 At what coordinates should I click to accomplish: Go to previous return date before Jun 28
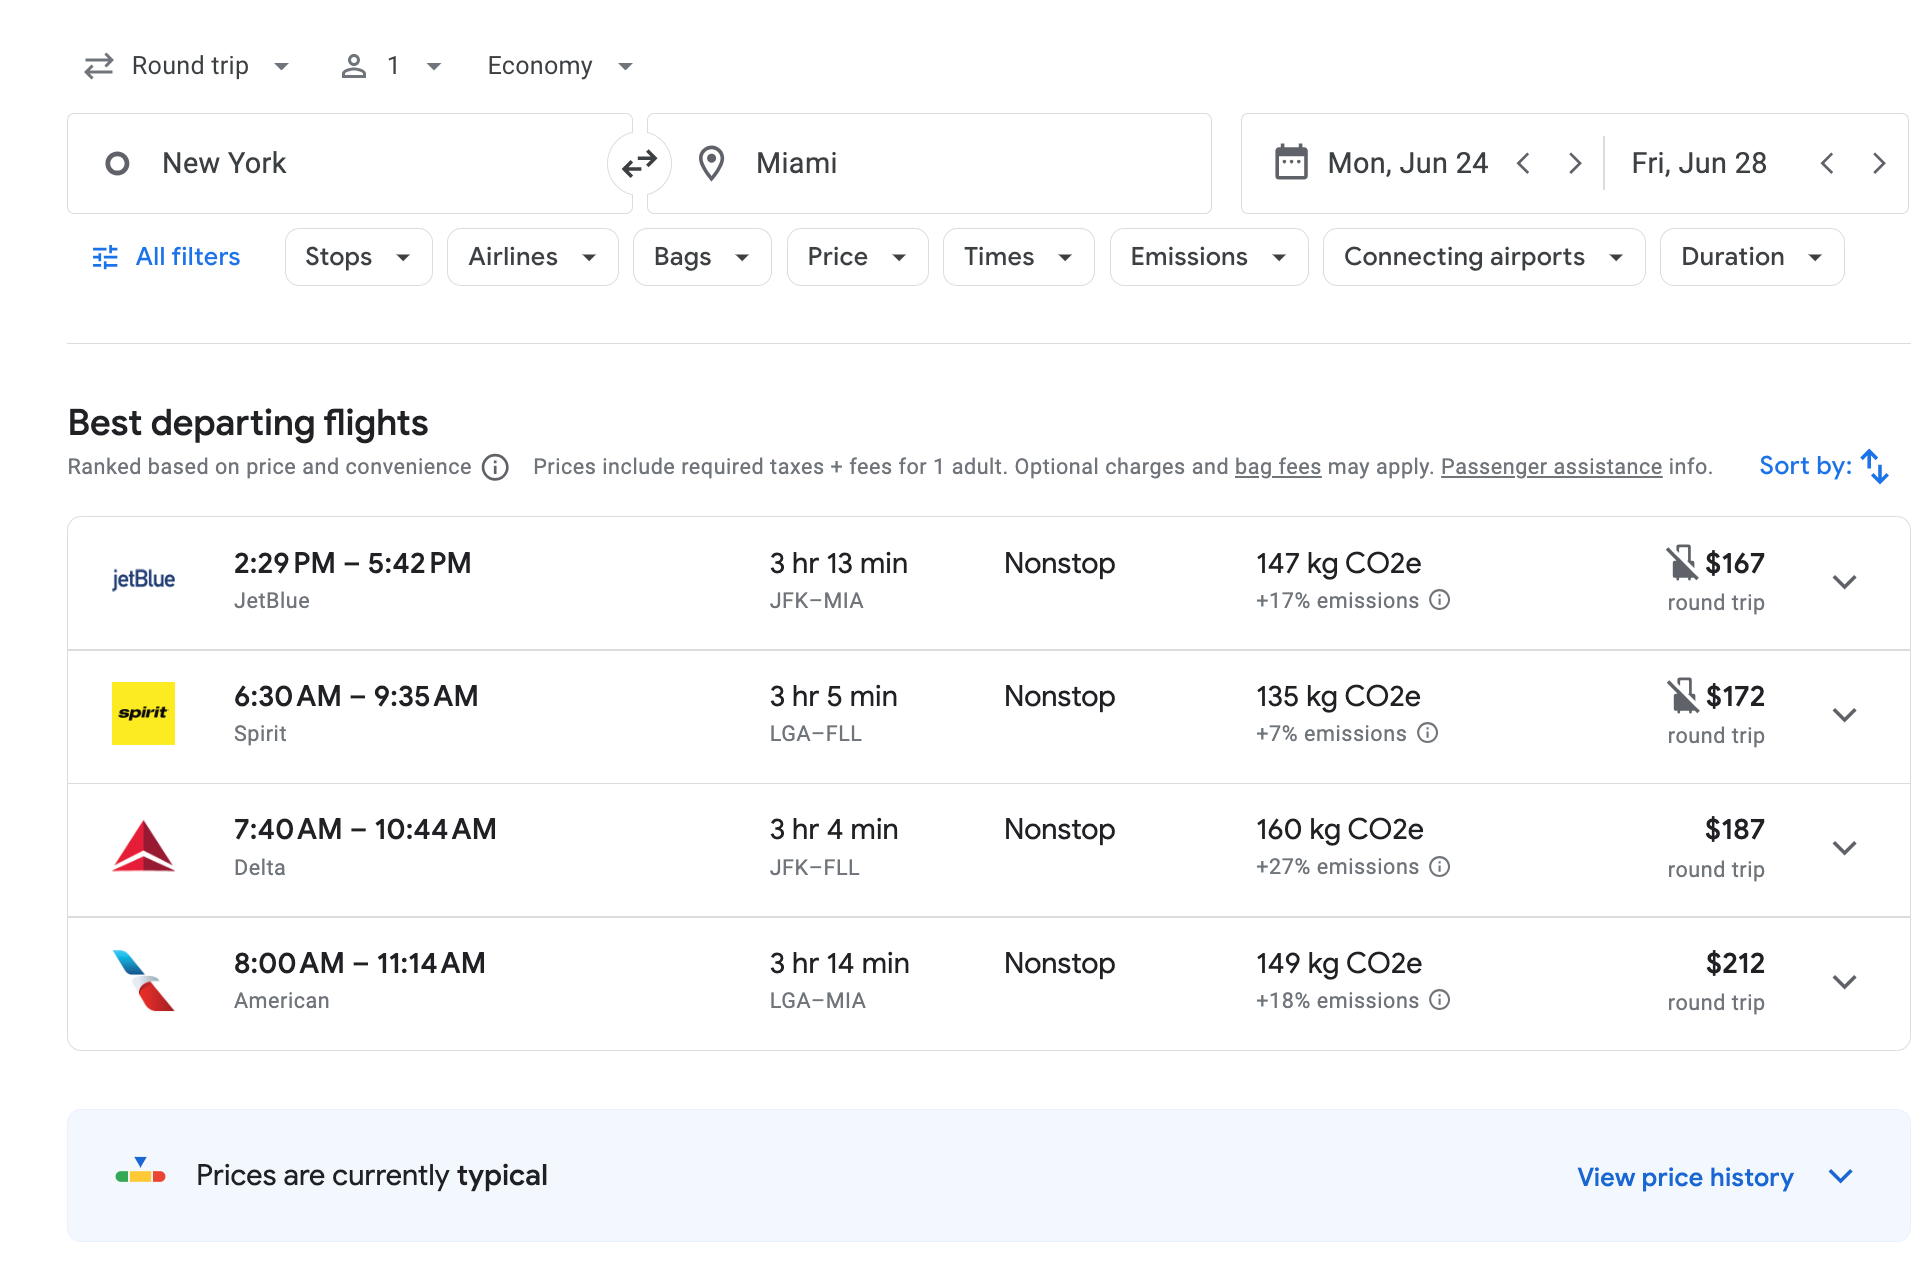click(x=1827, y=163)
